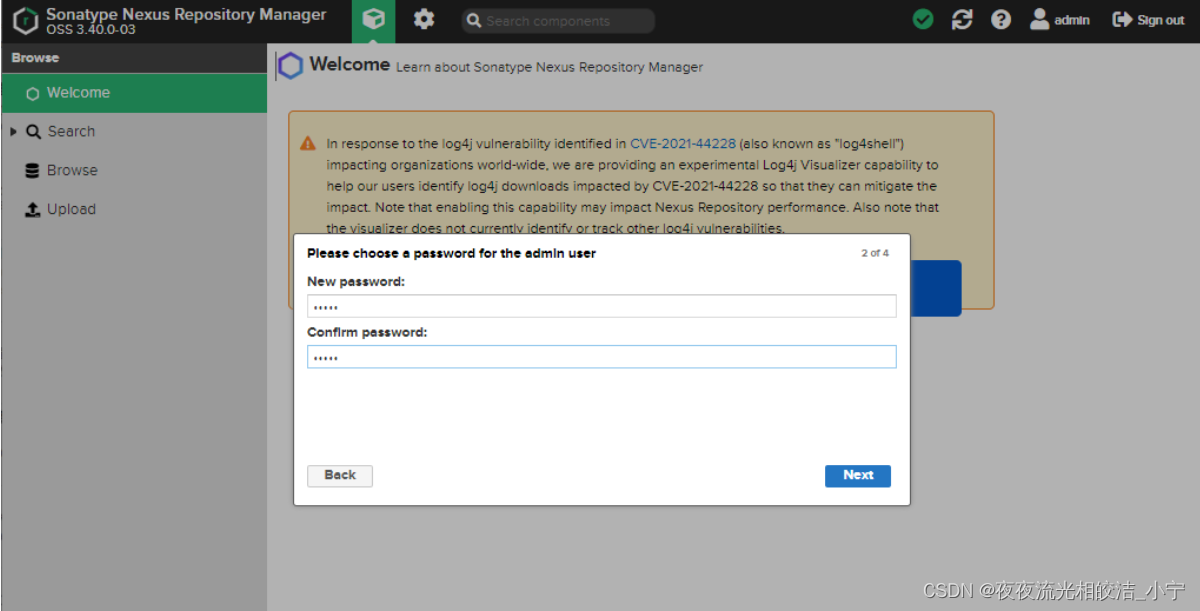This screenshot has width=1200, height=611.
Task: Click the Next button
Action: click(x=858, y=476)
